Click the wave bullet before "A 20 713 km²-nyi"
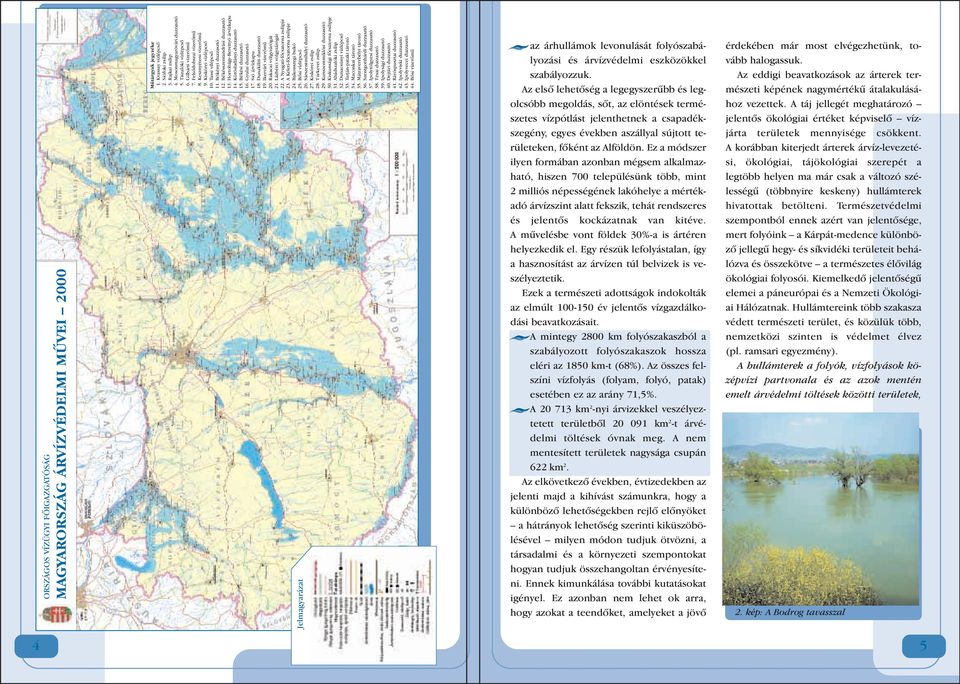960x684 pixels. pyautogui.click(x=519, y=410)
